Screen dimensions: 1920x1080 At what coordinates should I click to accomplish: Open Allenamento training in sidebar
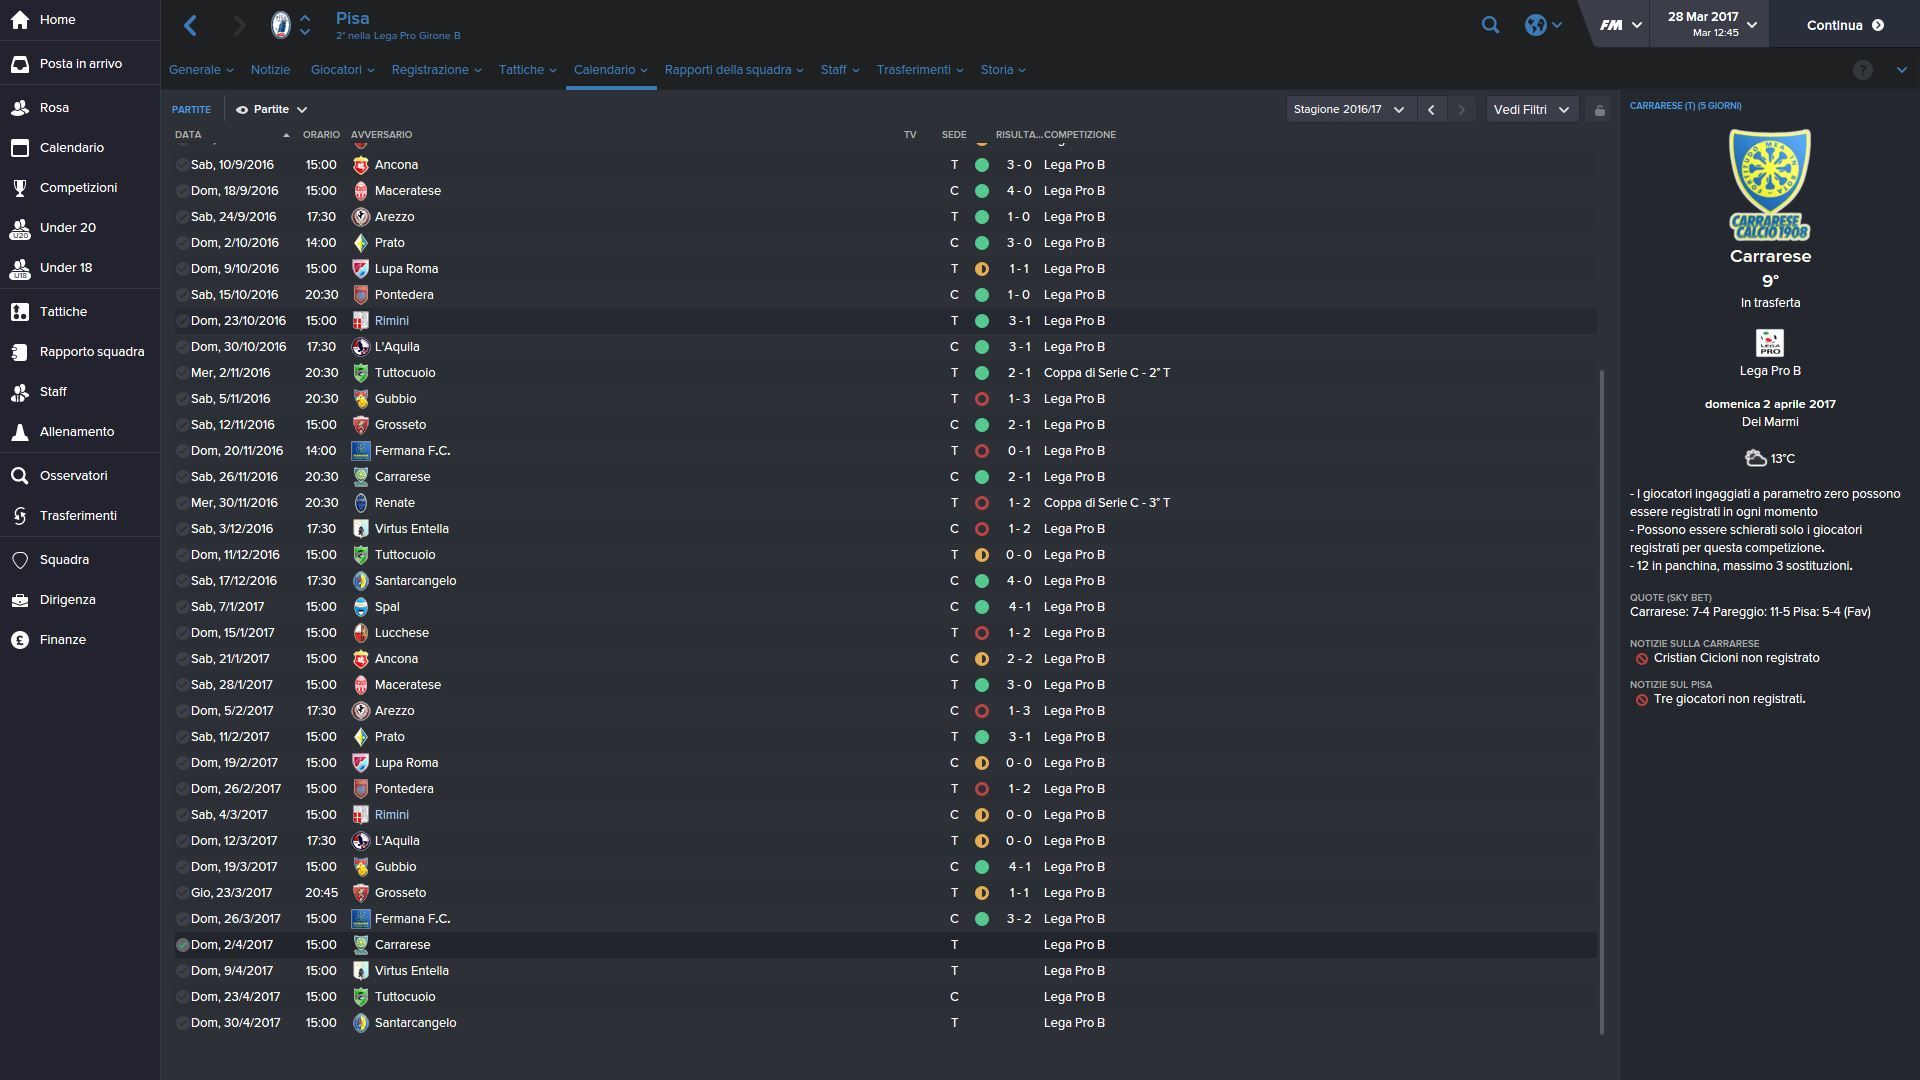coord(76,431)
